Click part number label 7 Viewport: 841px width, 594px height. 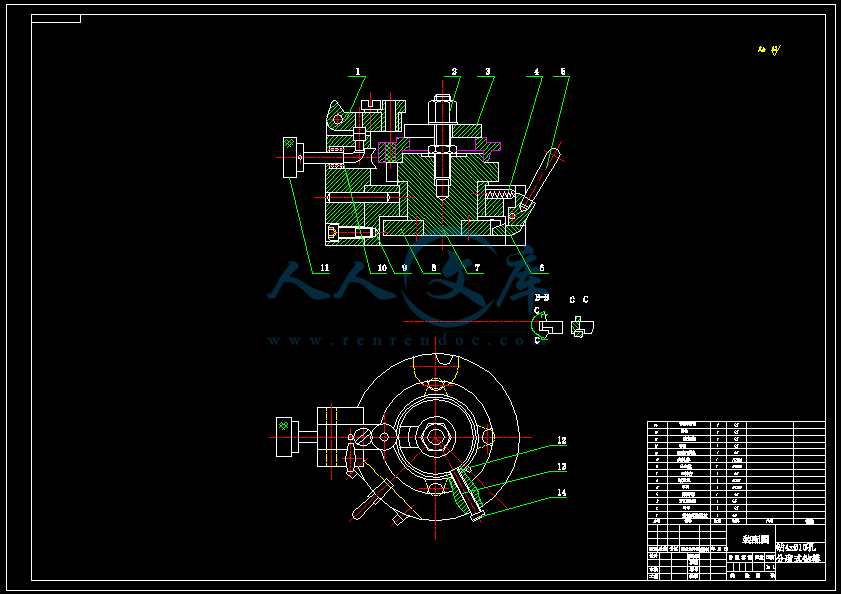click(477, 268)
